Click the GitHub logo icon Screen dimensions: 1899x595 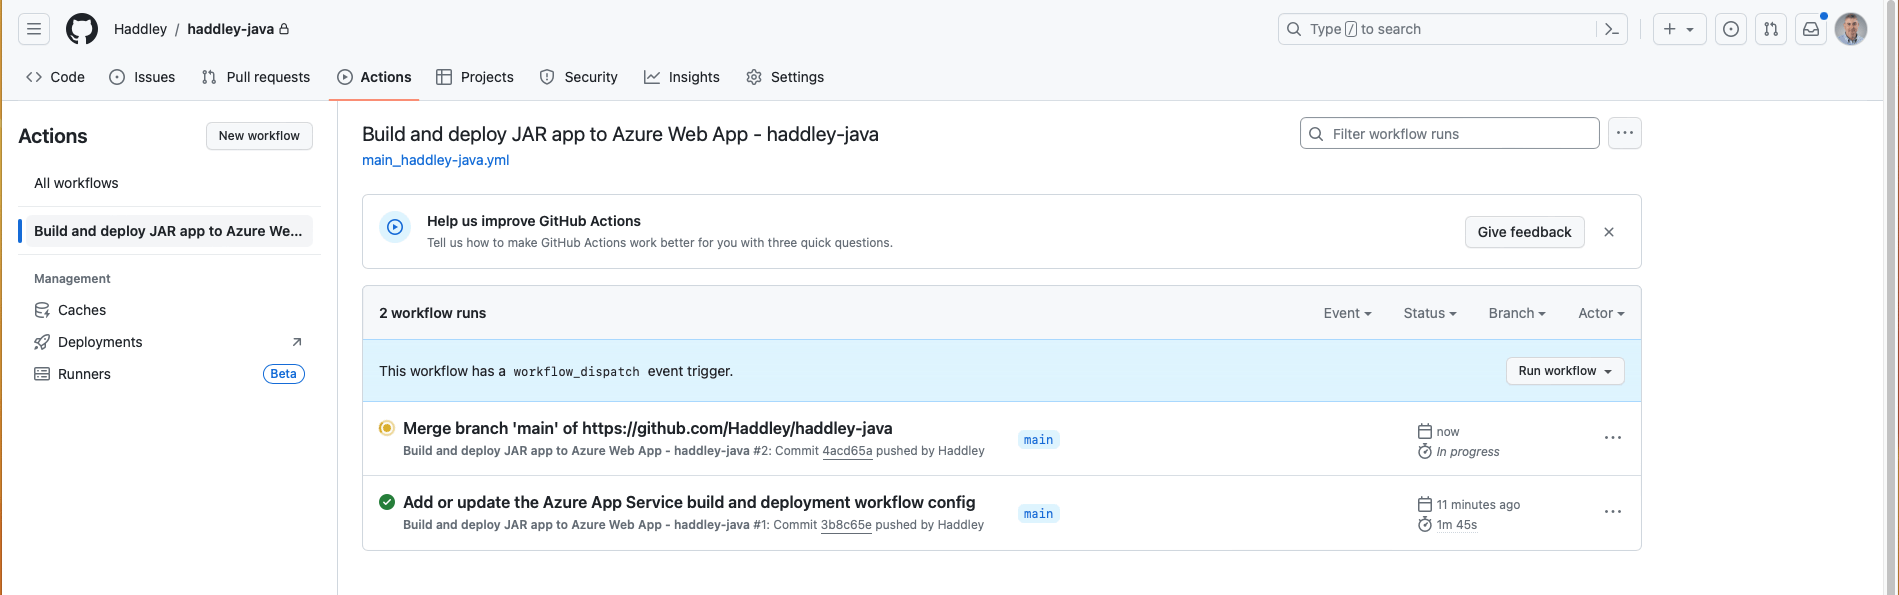82,29
